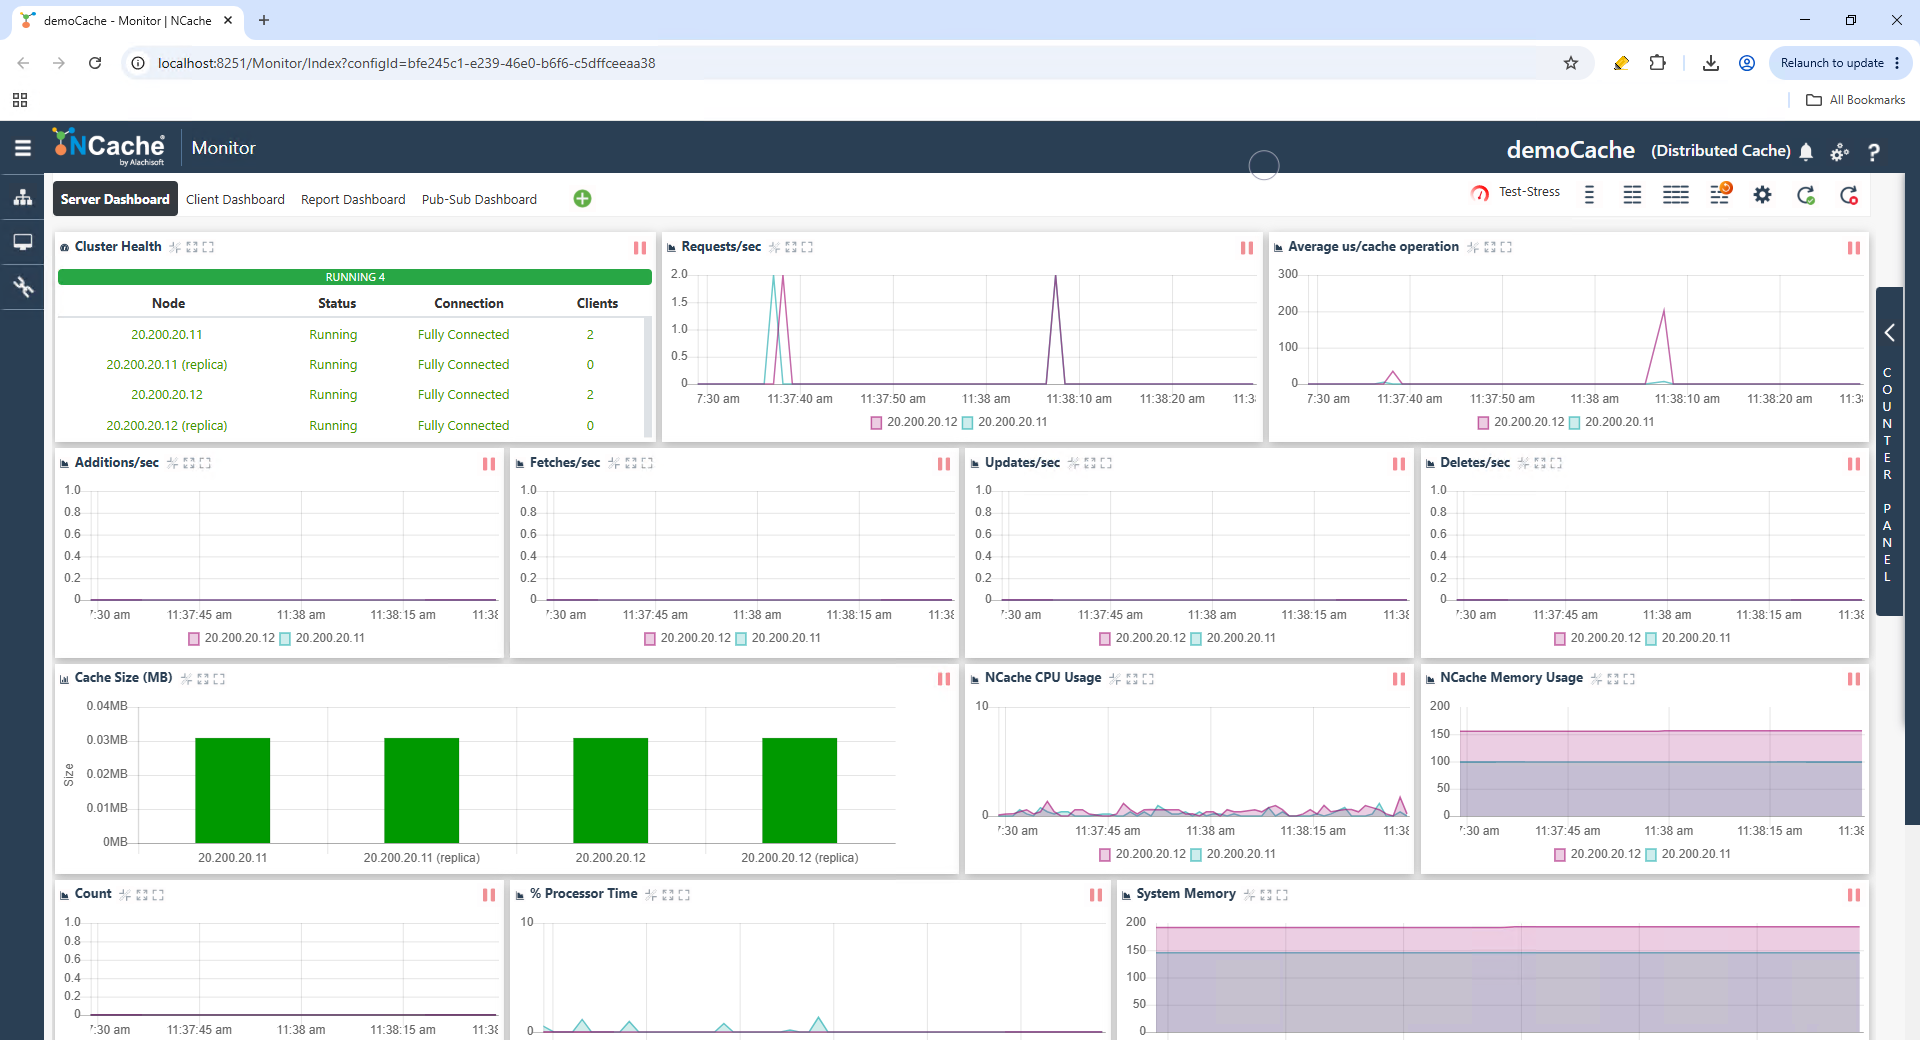
Task: Pause the Count chart
Action: pyautogui.click(x=489, y=895)
